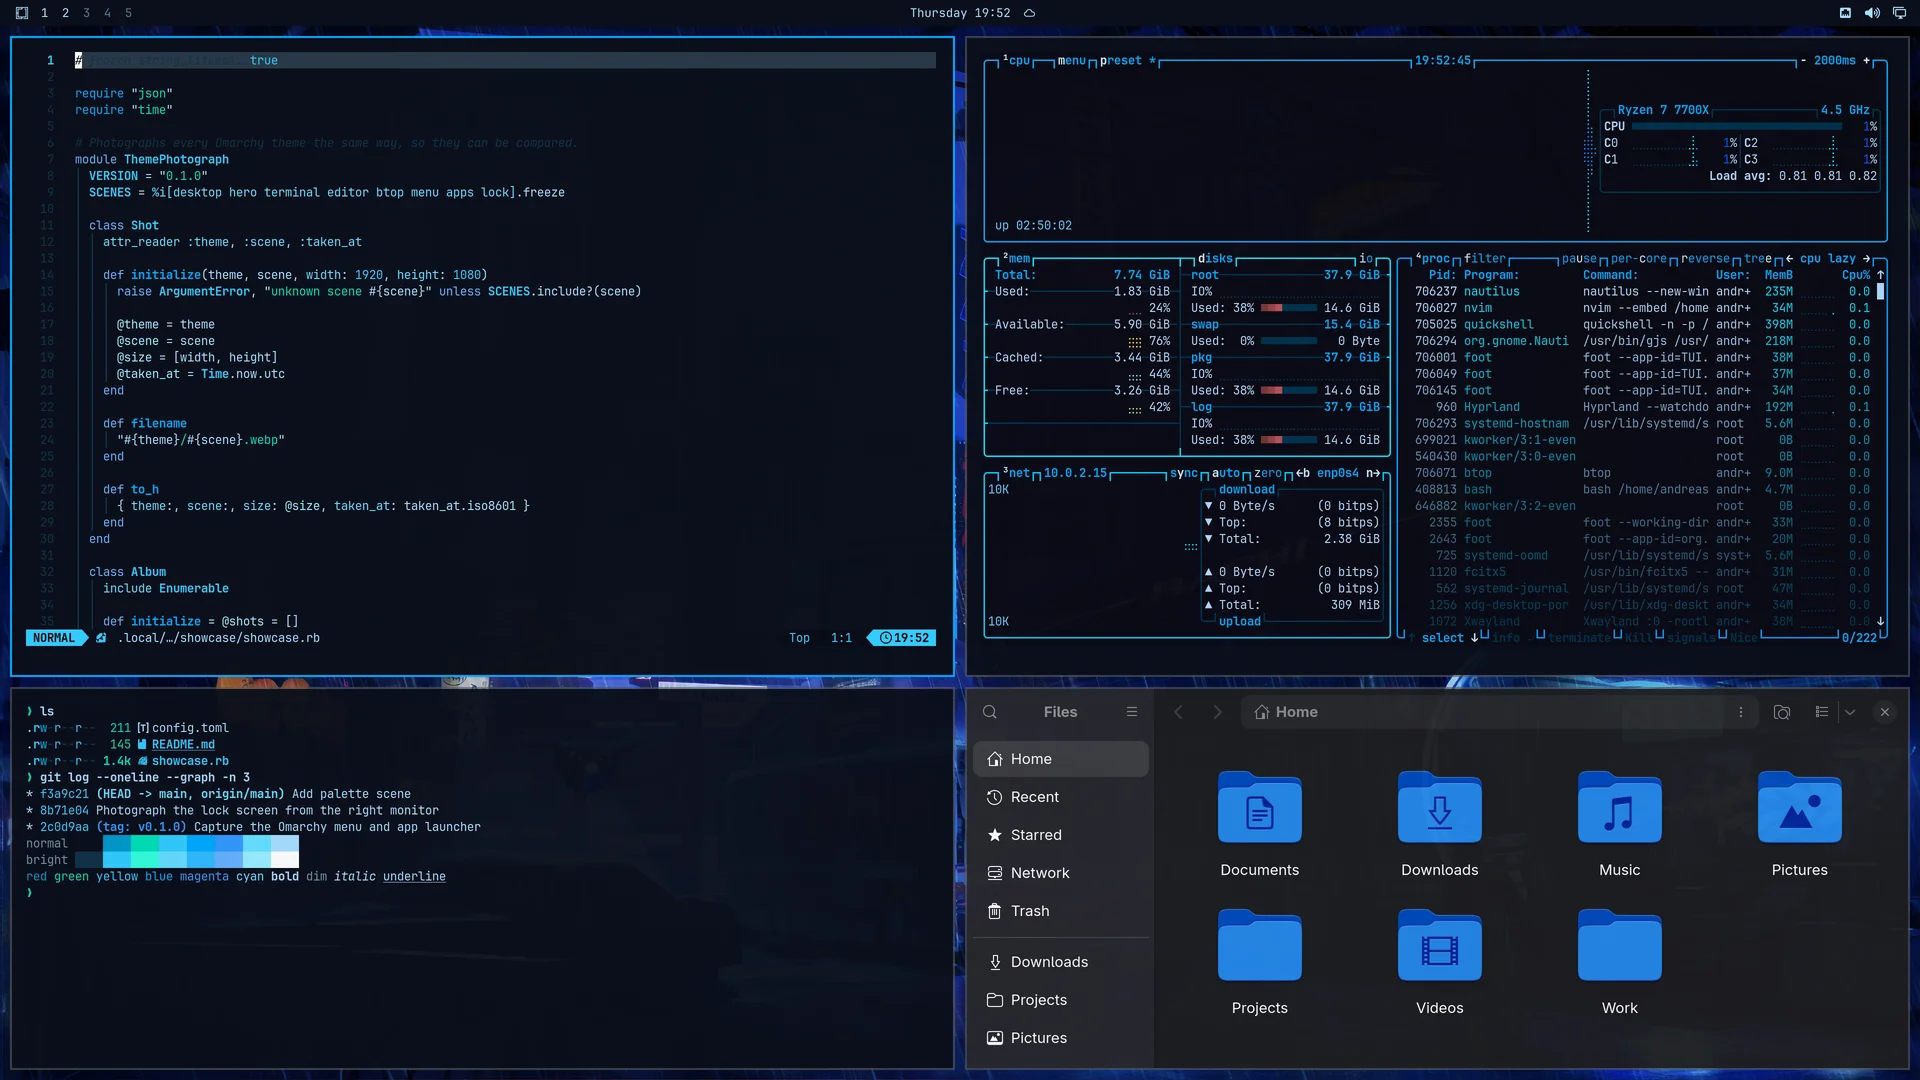The image size is (1920, 1080).
Task: Select Pictures bookmark in Files sidebar
Action: pos(1061,1038)
